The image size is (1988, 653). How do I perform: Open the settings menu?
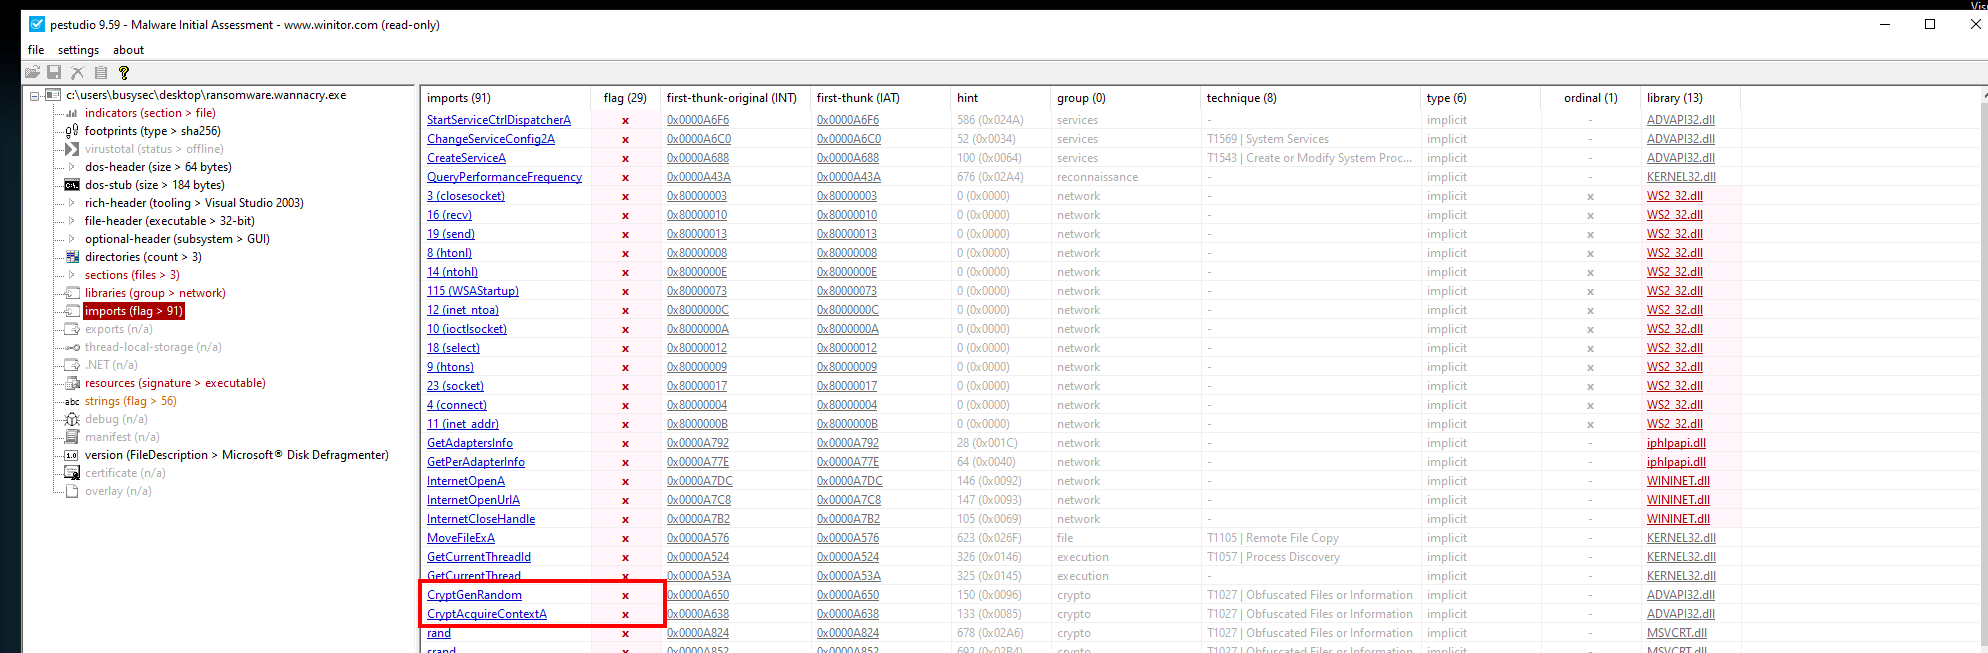78,50
